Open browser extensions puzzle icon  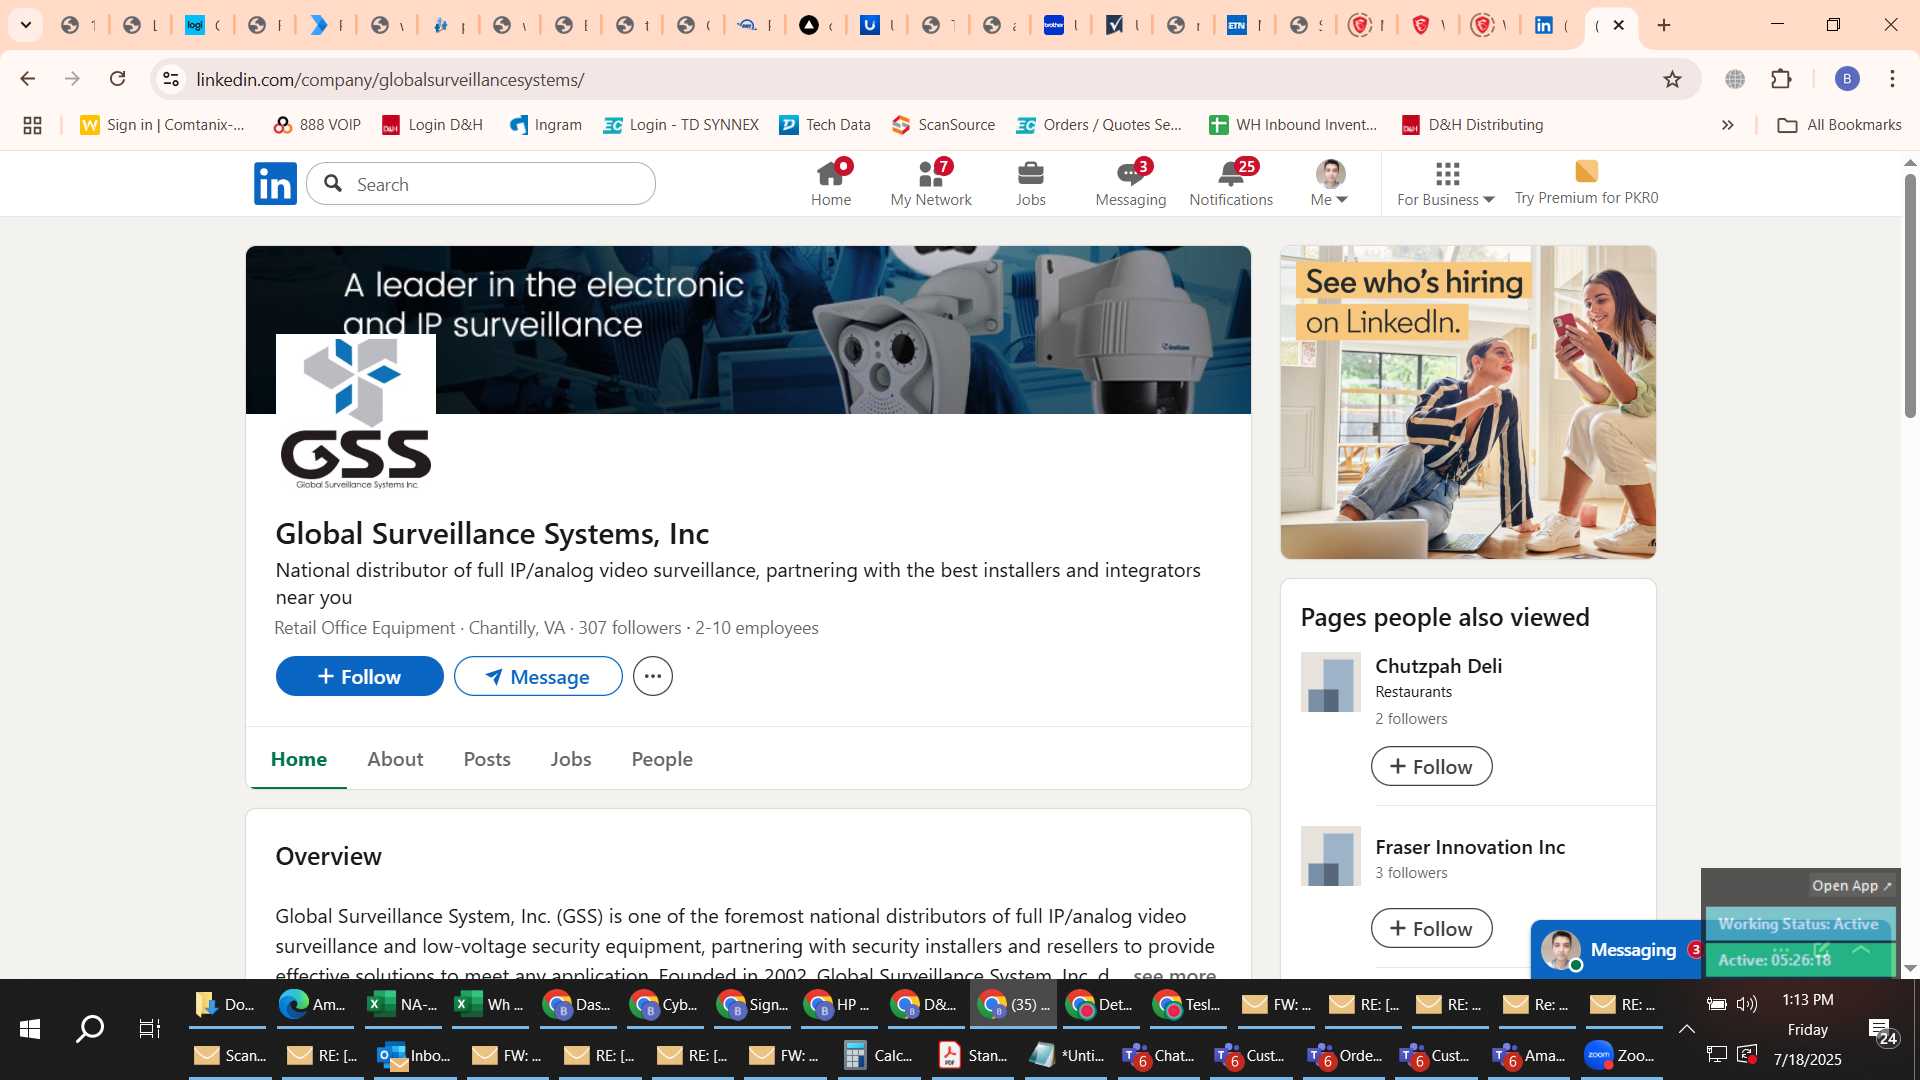1781,79
